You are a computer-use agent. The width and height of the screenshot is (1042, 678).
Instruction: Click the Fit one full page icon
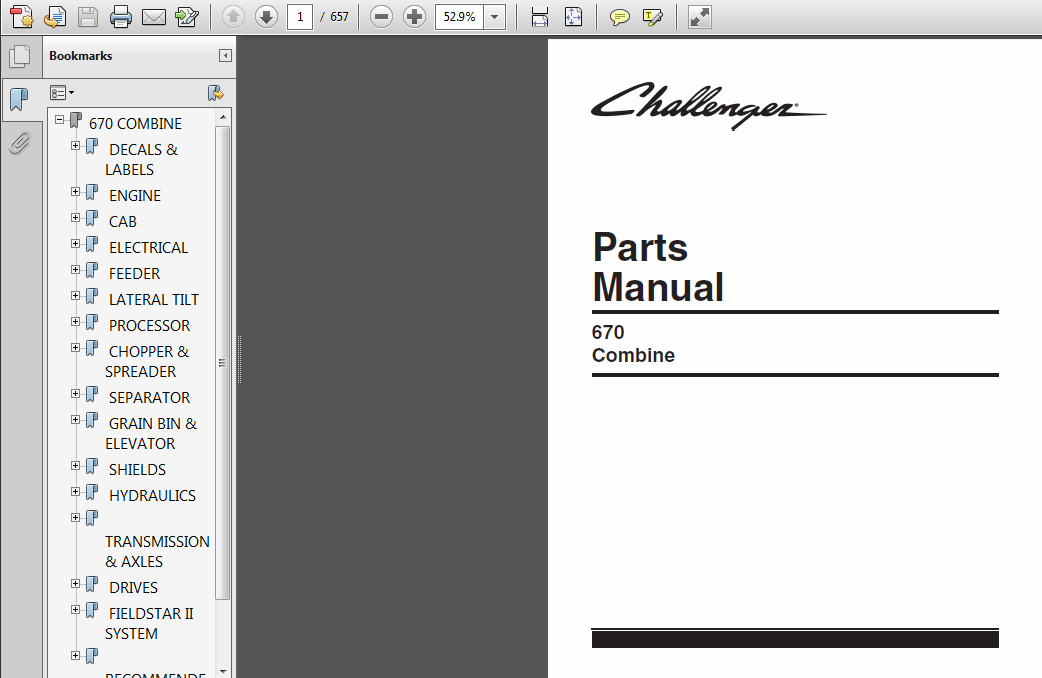(x=573, y=17)
